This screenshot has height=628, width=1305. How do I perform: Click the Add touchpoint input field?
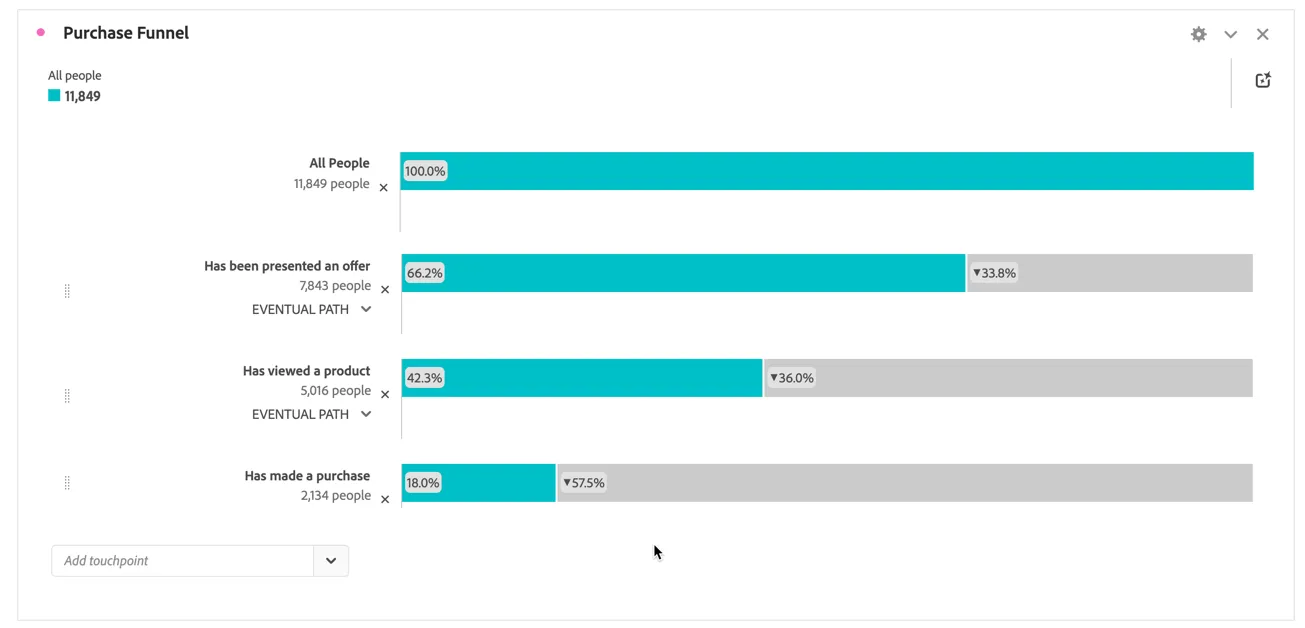point(183,561)
